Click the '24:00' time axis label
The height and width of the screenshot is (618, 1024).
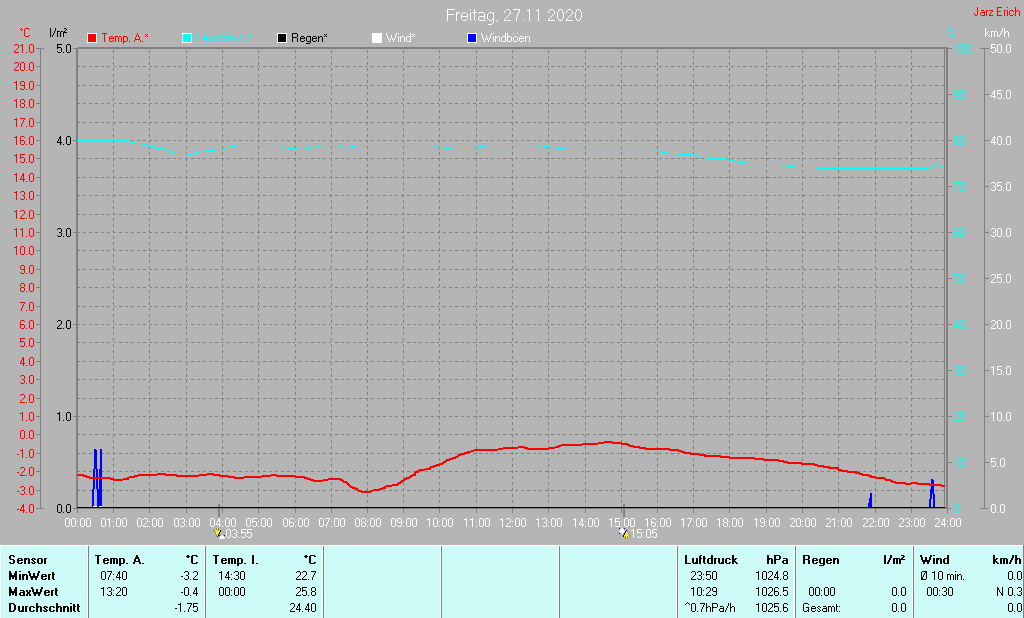[x=948, y=523]
